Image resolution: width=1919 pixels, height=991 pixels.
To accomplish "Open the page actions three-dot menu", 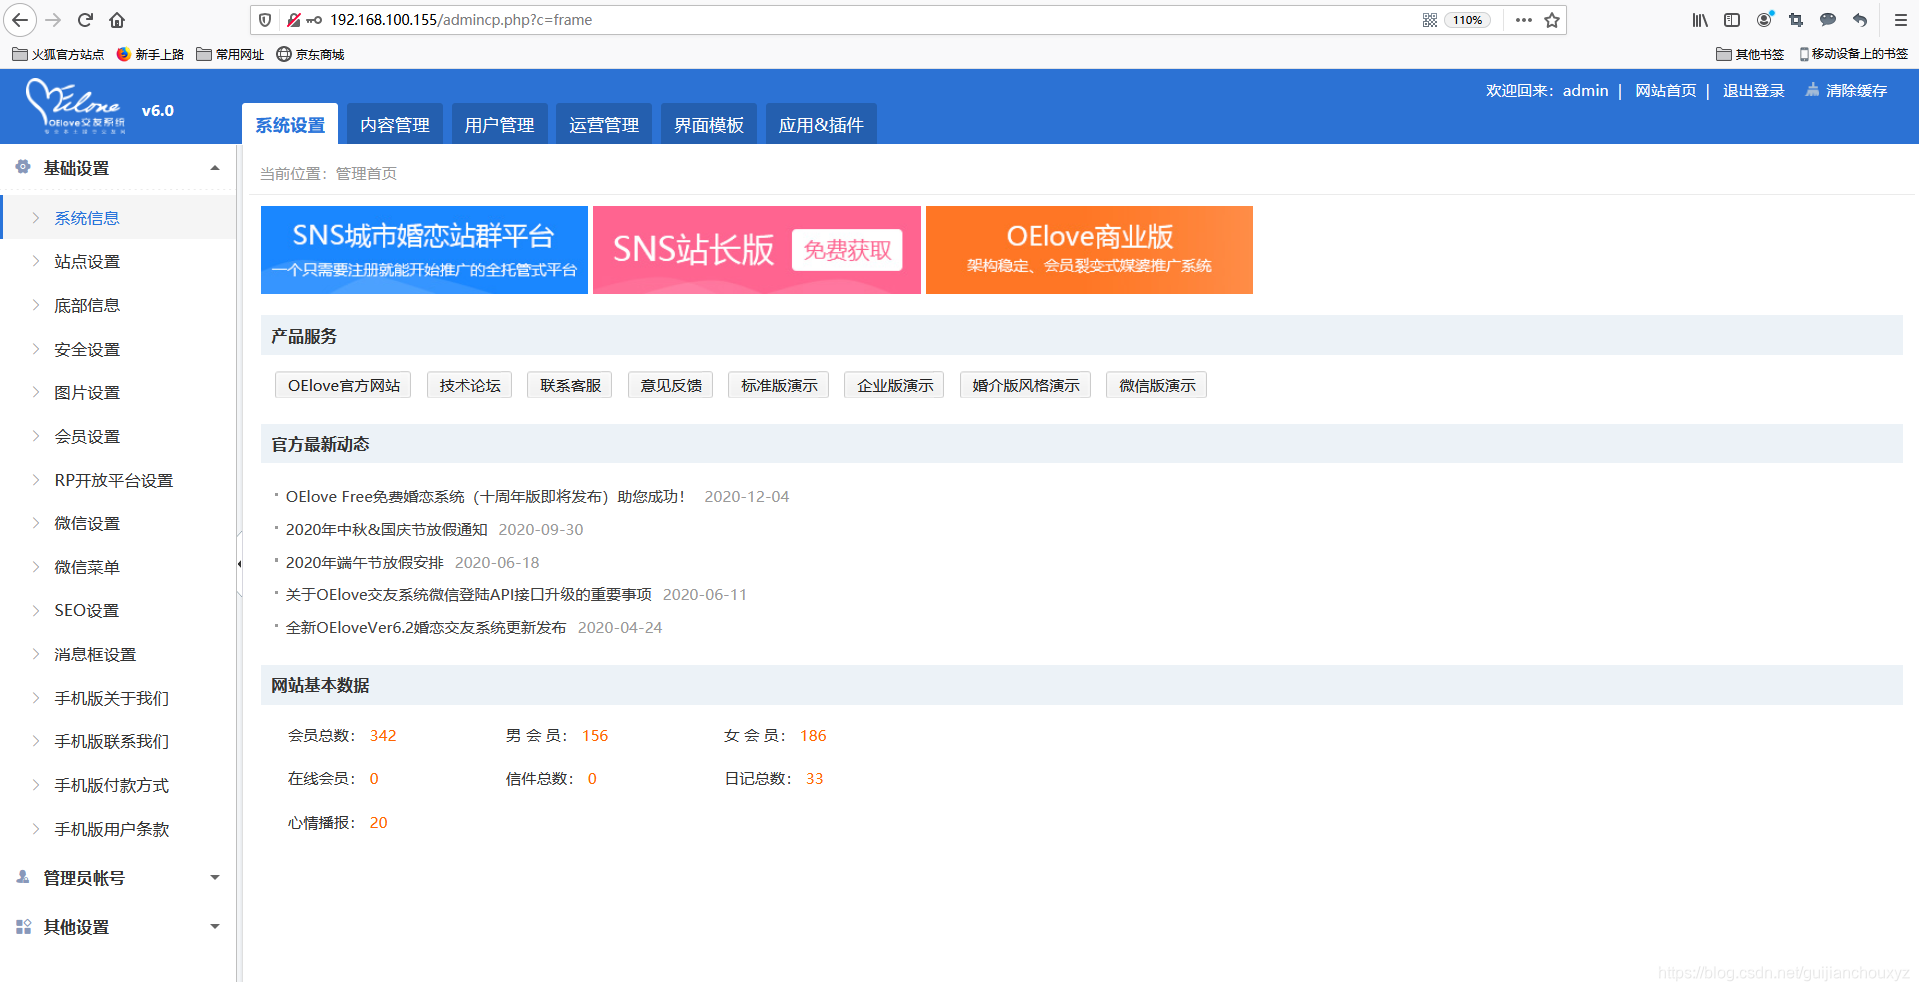I will coord(1523,20).
